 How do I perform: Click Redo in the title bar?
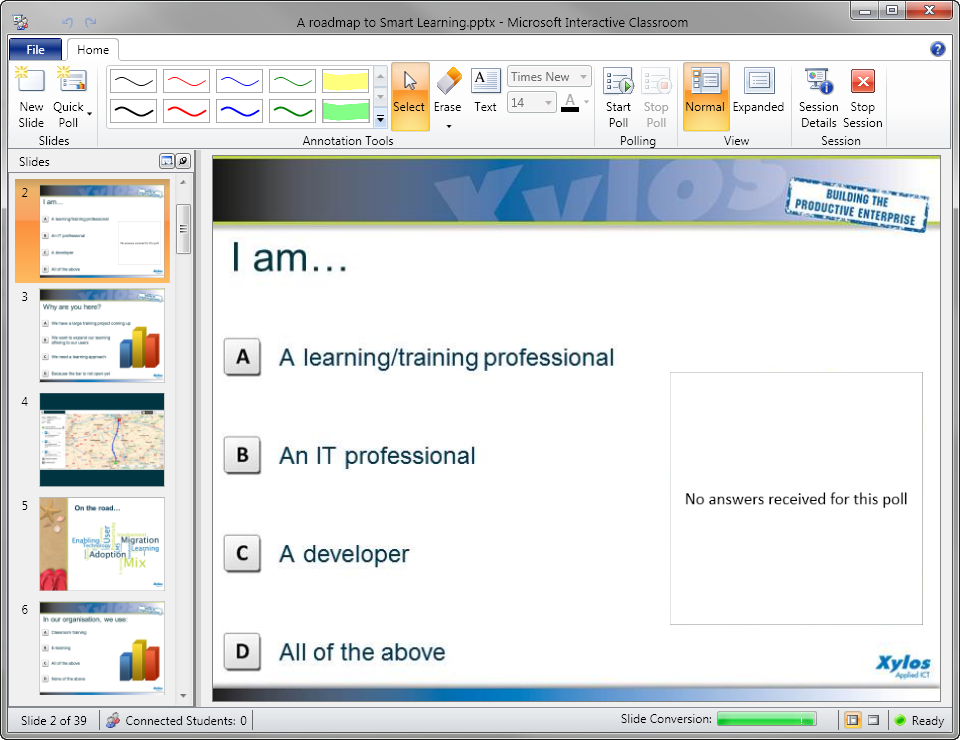pos(91,22)
